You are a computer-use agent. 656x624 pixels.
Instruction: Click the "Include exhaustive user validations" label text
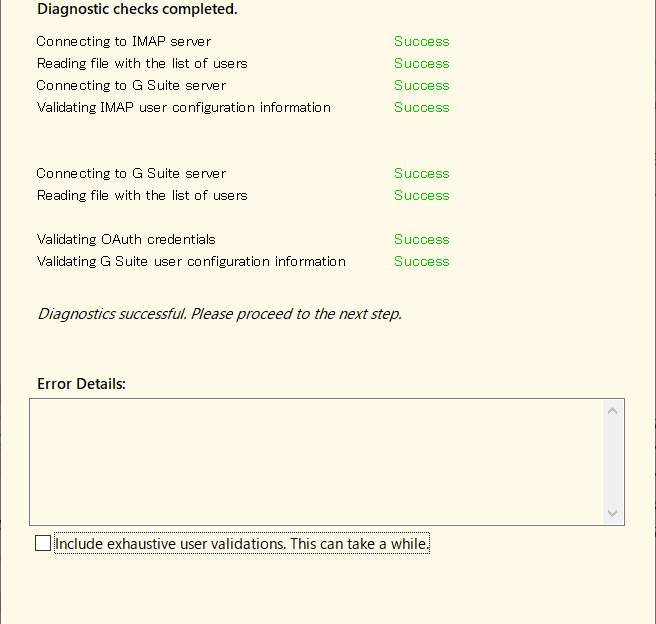(241, 544)
